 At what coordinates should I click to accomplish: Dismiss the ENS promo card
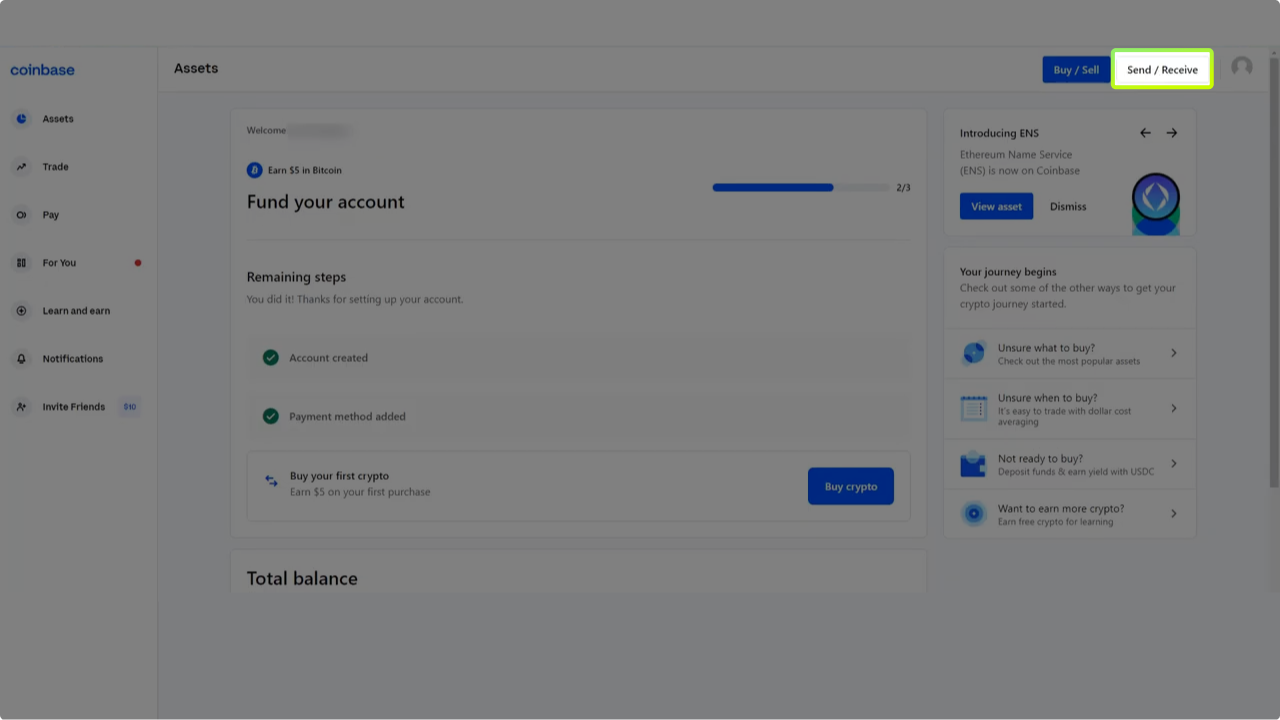pyautogui.click(x=1068, y=206)
